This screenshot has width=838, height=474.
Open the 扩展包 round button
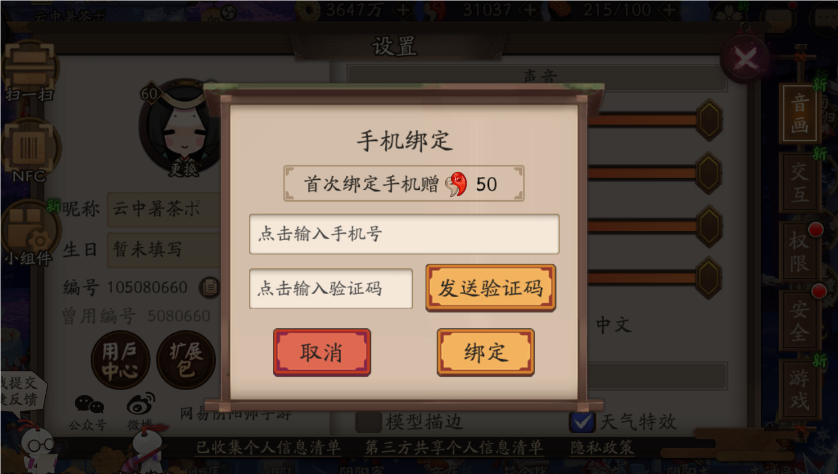coord(185,360)
